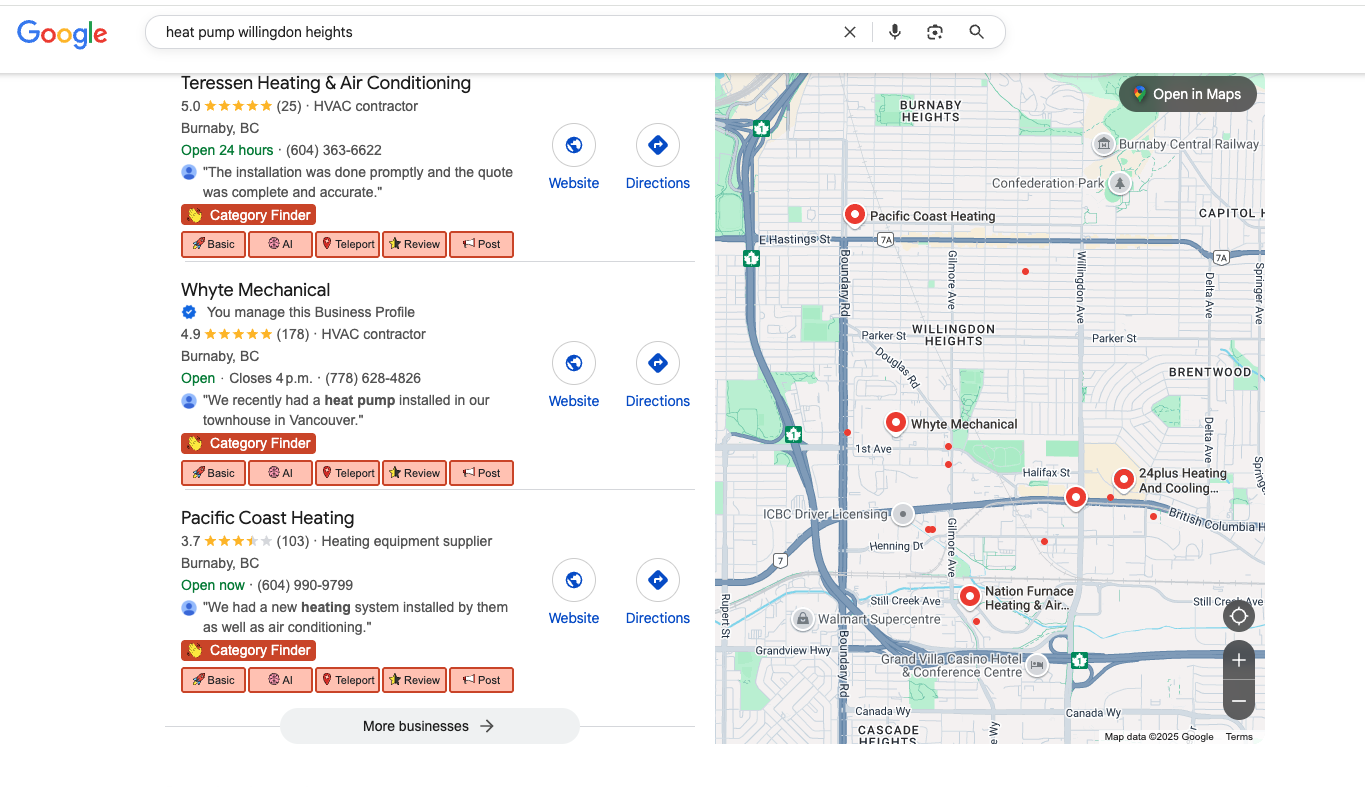
Task: Click Teressen phone number (604) 363-6622
Action: click(334, 150)
